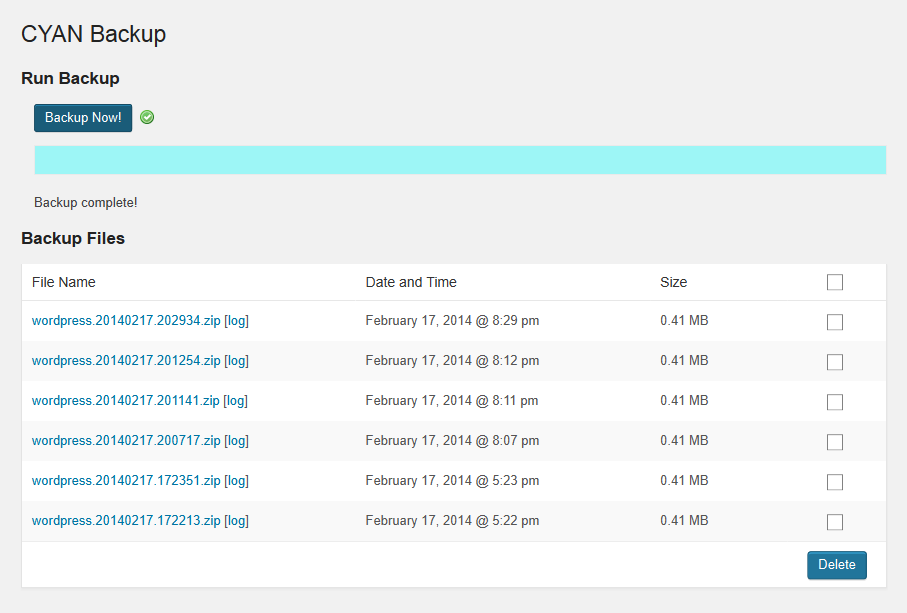907x613 pixels.
Task: View [log] for wordpress.20140217.202934.zip
Action: [237, 320]
